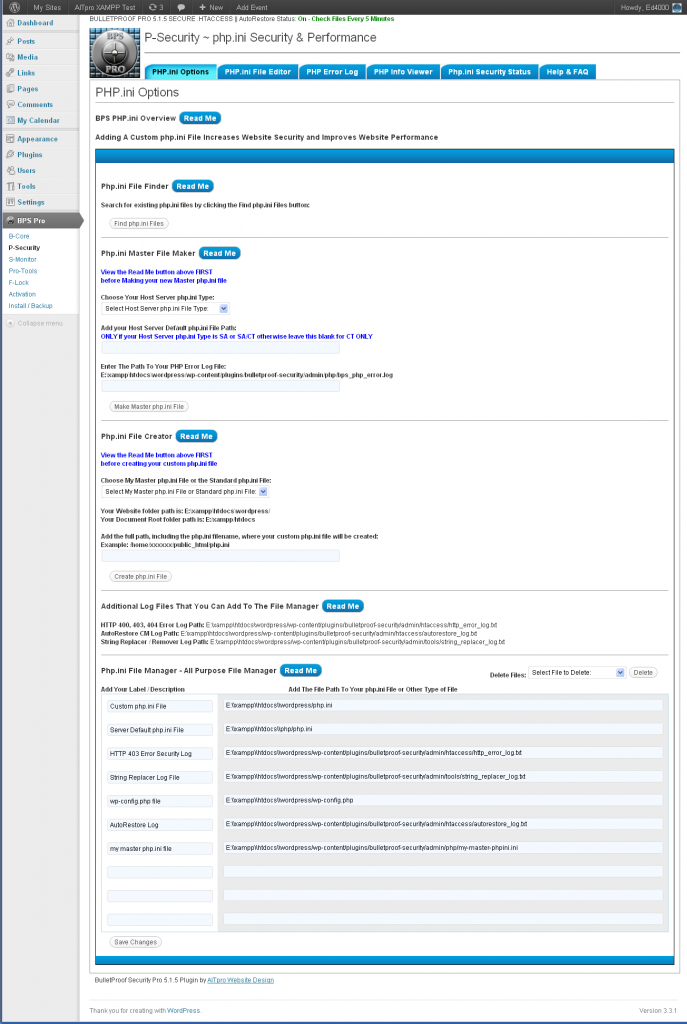This screenshot has height=1024, width=687.
Task: Click the Dashboard house icon in sidebar
Action: [10, 23]
